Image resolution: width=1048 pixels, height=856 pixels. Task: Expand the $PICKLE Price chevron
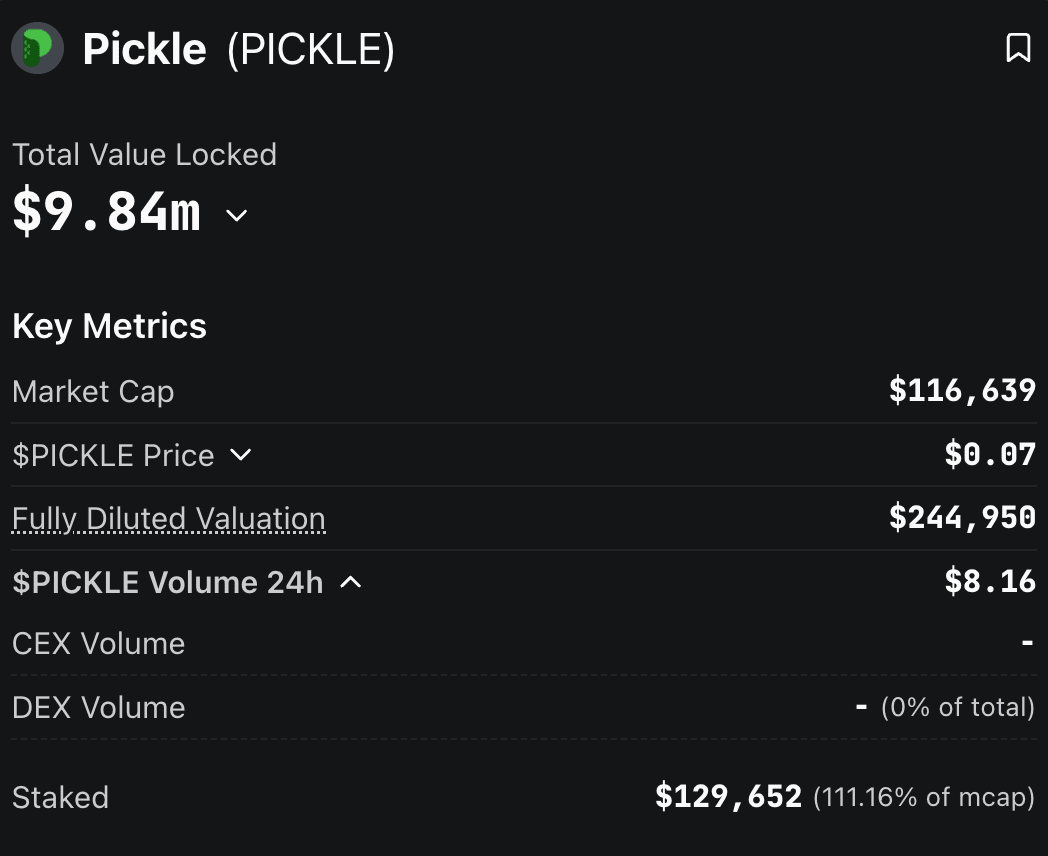(241, 455)
